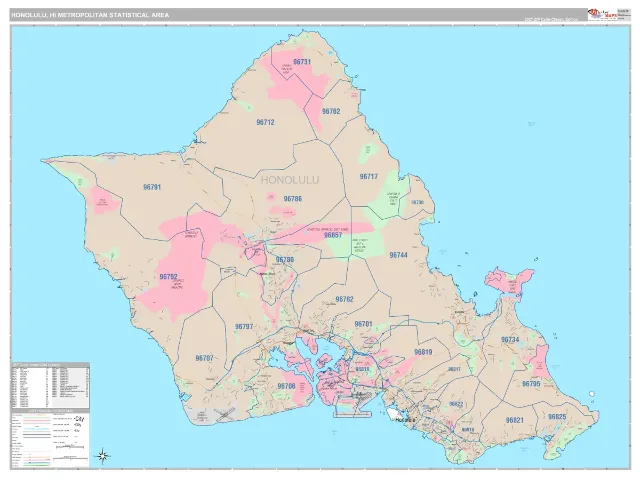Select ZIP code label 96789

[284, 260]
